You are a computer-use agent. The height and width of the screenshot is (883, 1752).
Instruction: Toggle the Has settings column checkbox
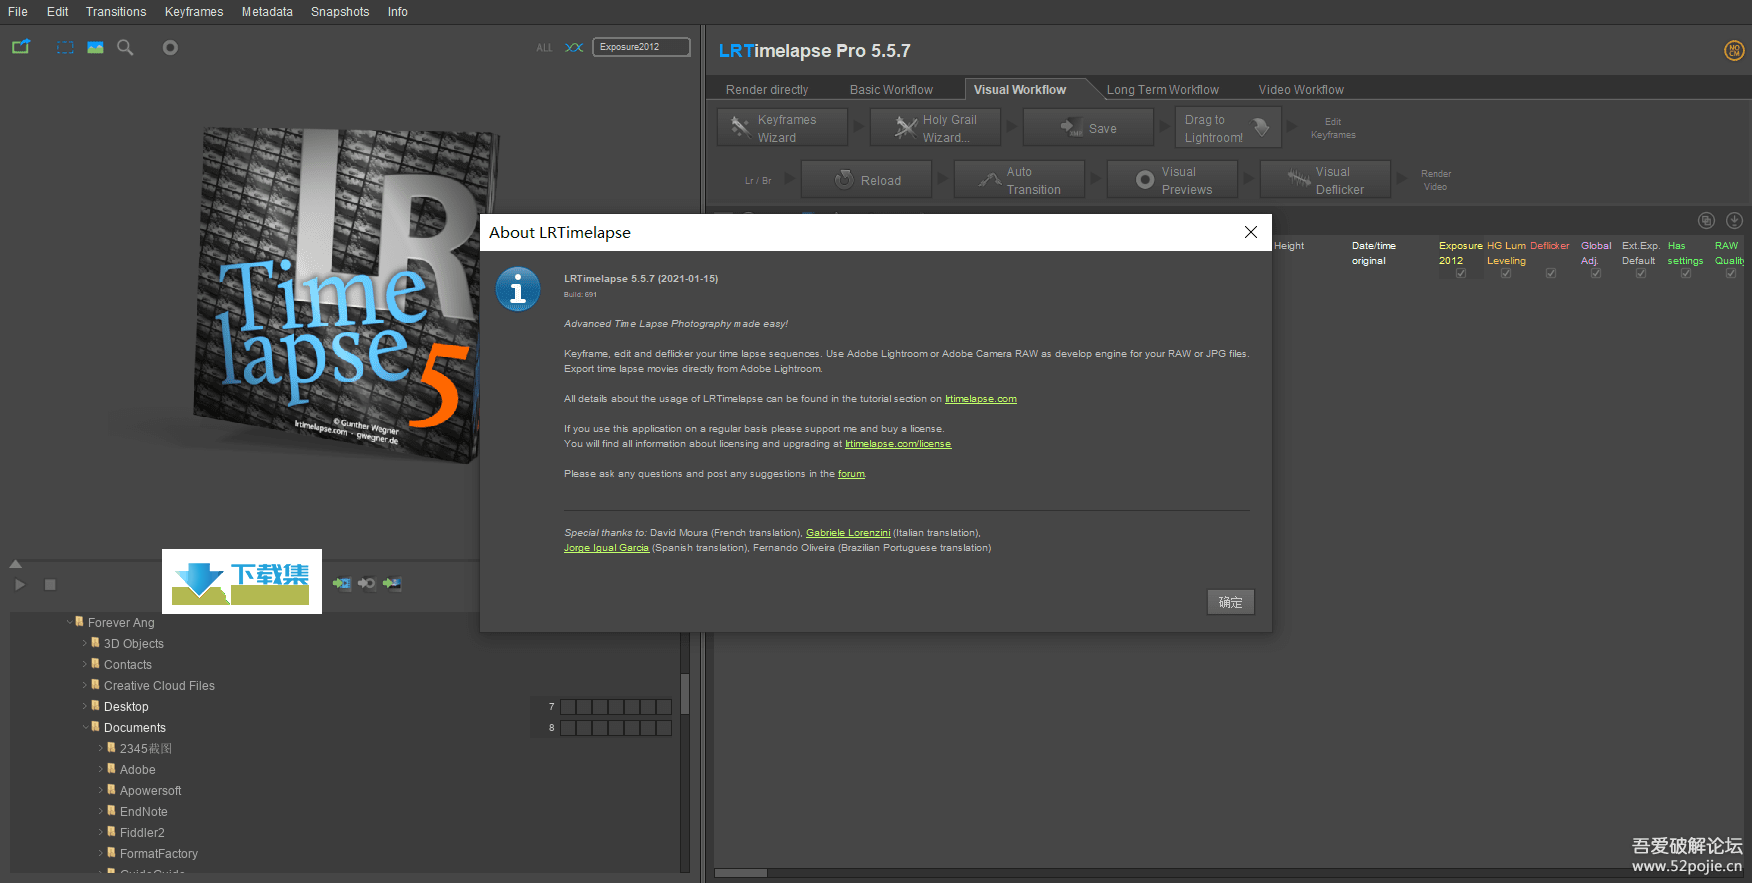coord(1686,273)
